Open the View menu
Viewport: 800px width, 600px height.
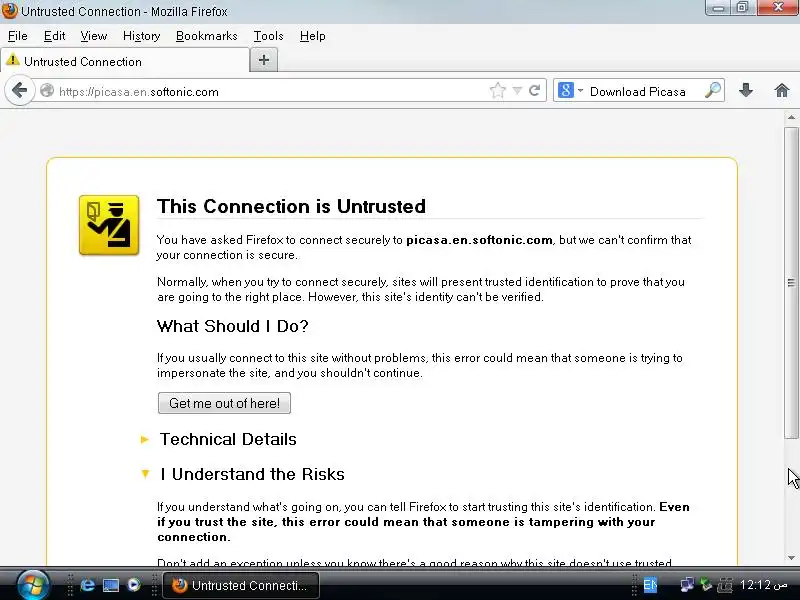pyautogui.click(x=94, y=36)
